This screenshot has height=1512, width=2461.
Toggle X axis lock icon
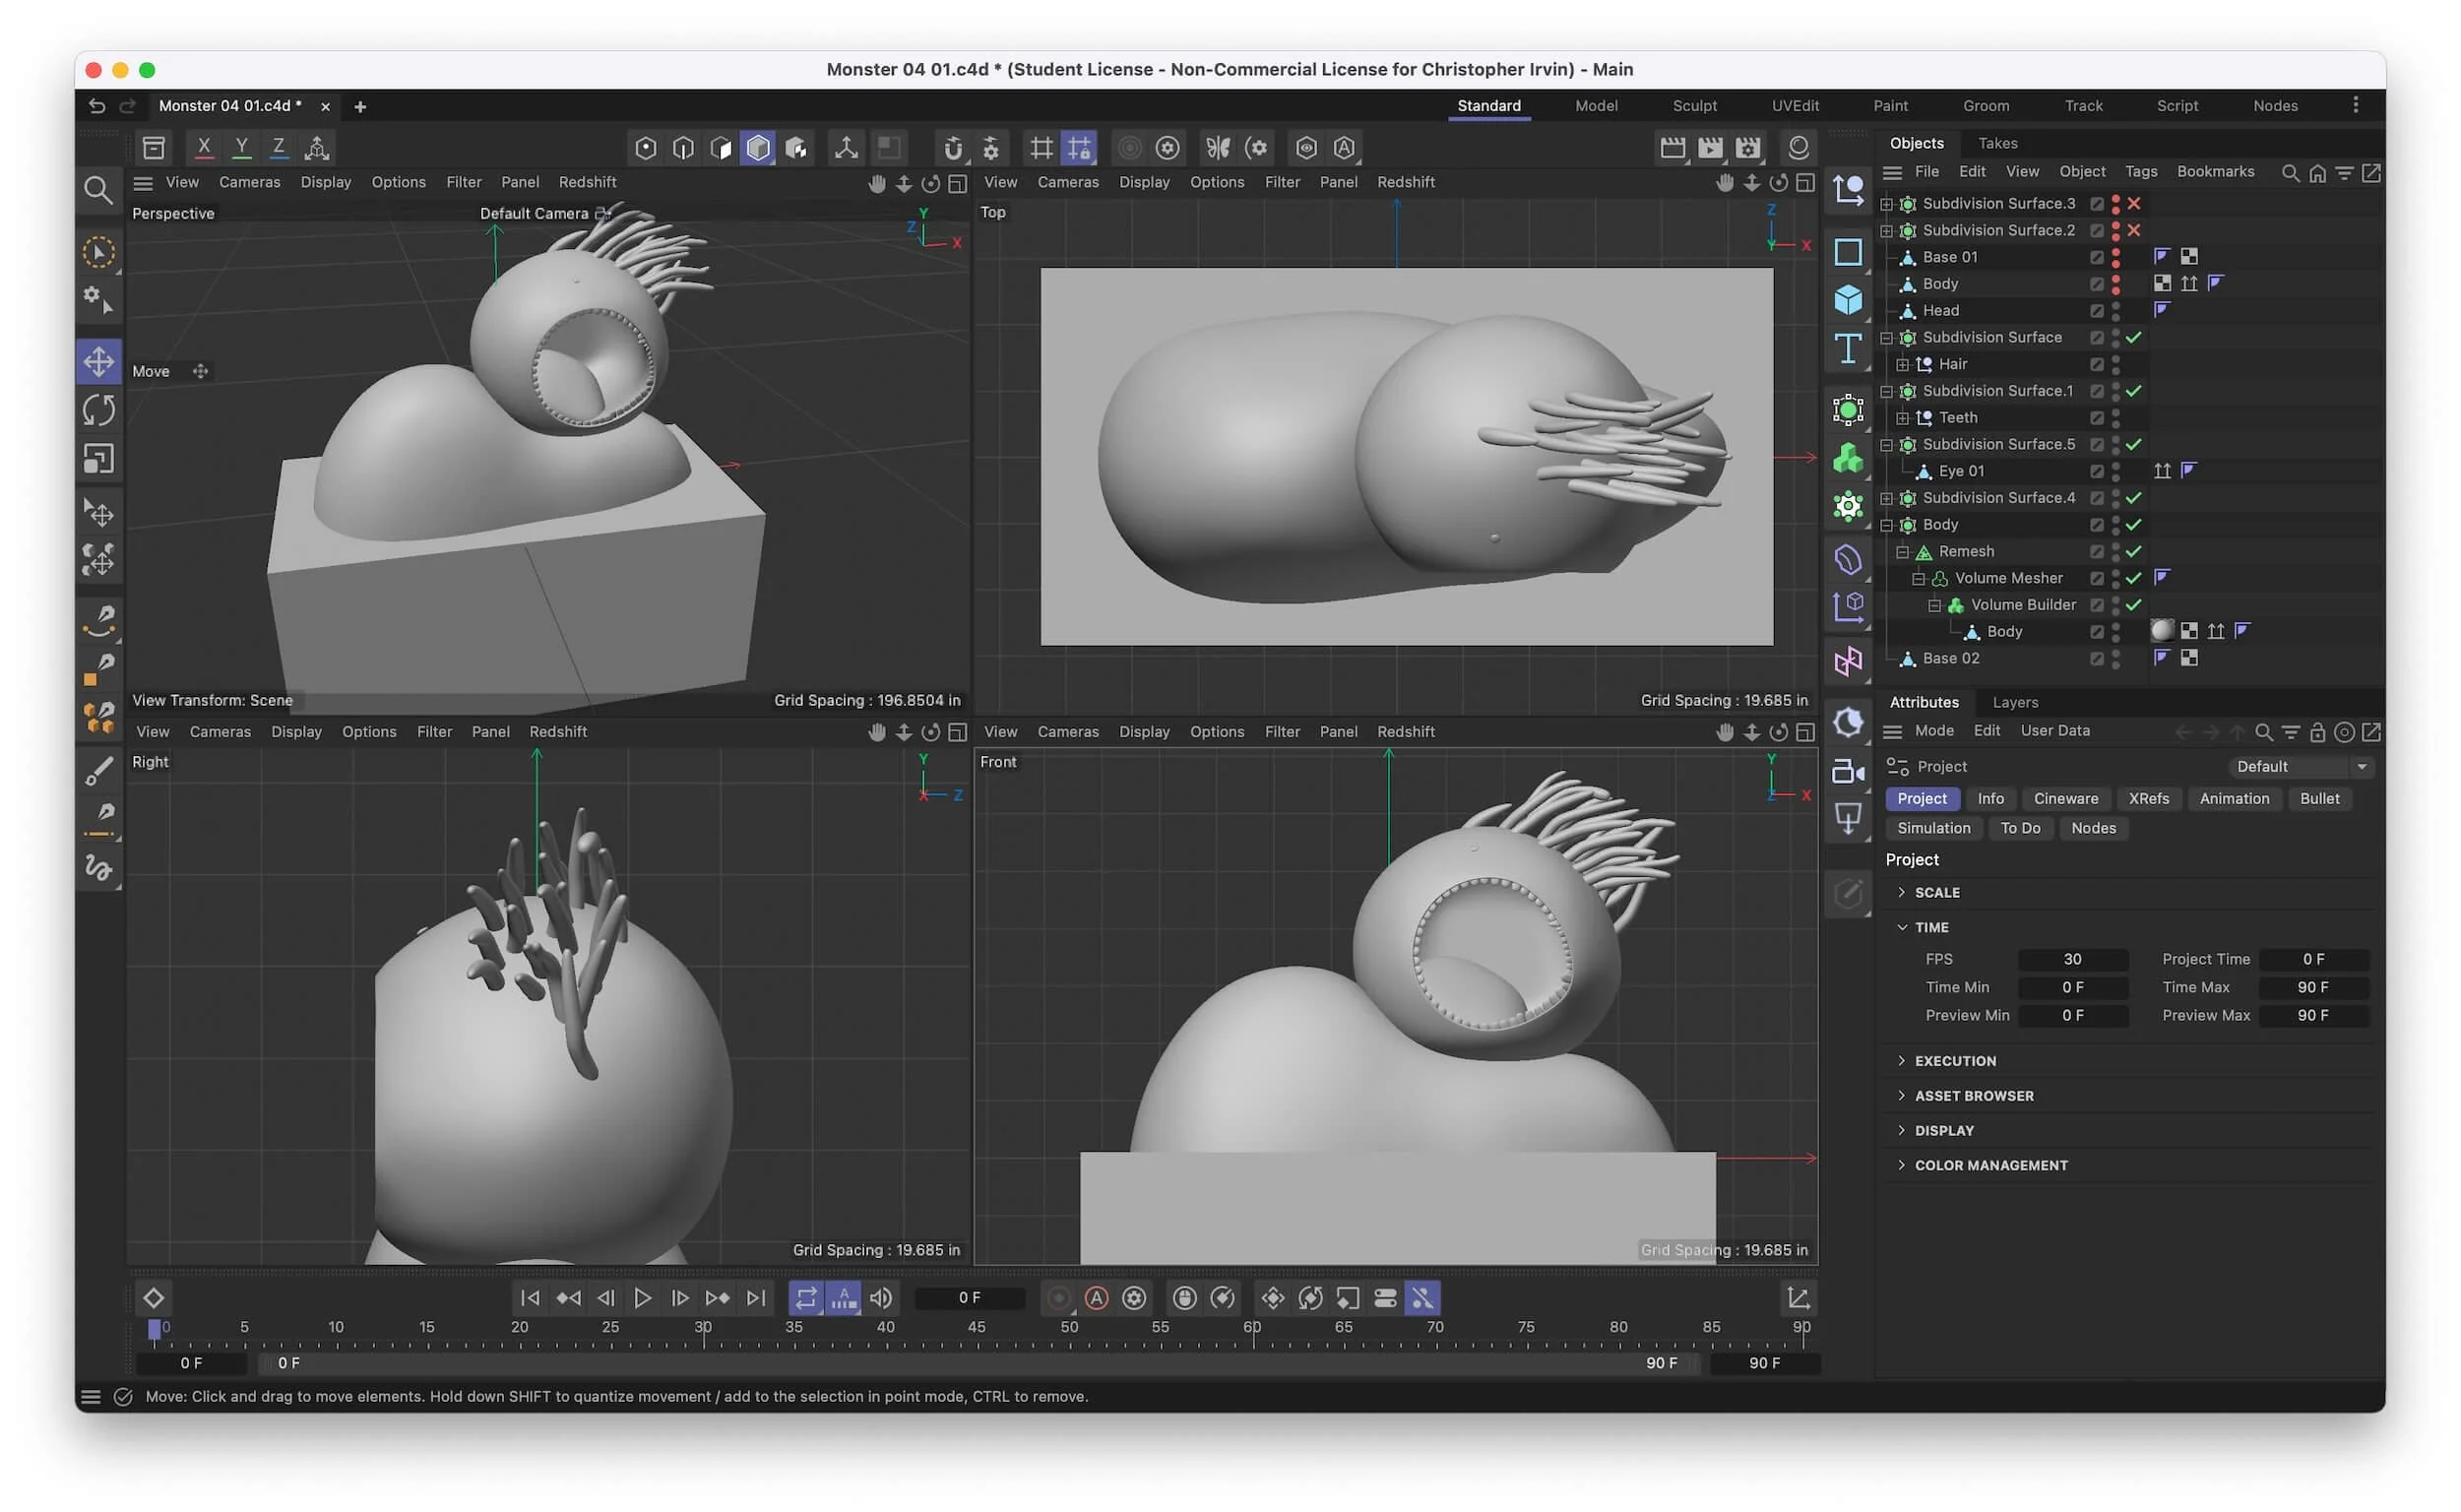pos(203,148)
